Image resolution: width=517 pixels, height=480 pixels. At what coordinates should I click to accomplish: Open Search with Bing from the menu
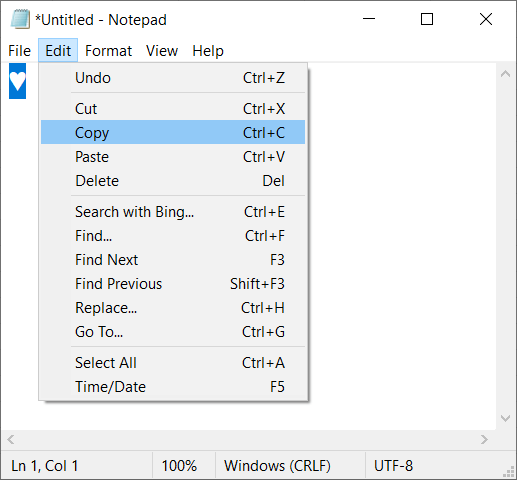pyautogui.click(x=173, y=211)
